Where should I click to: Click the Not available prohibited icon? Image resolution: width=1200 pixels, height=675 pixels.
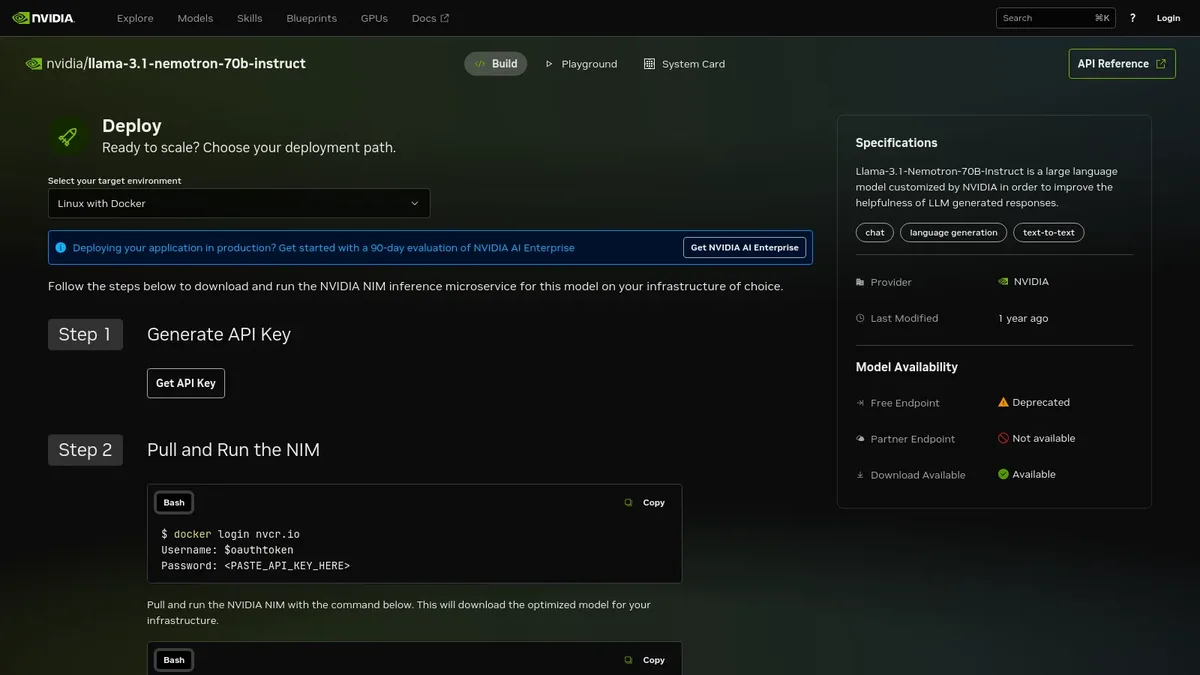(1003, 438)
